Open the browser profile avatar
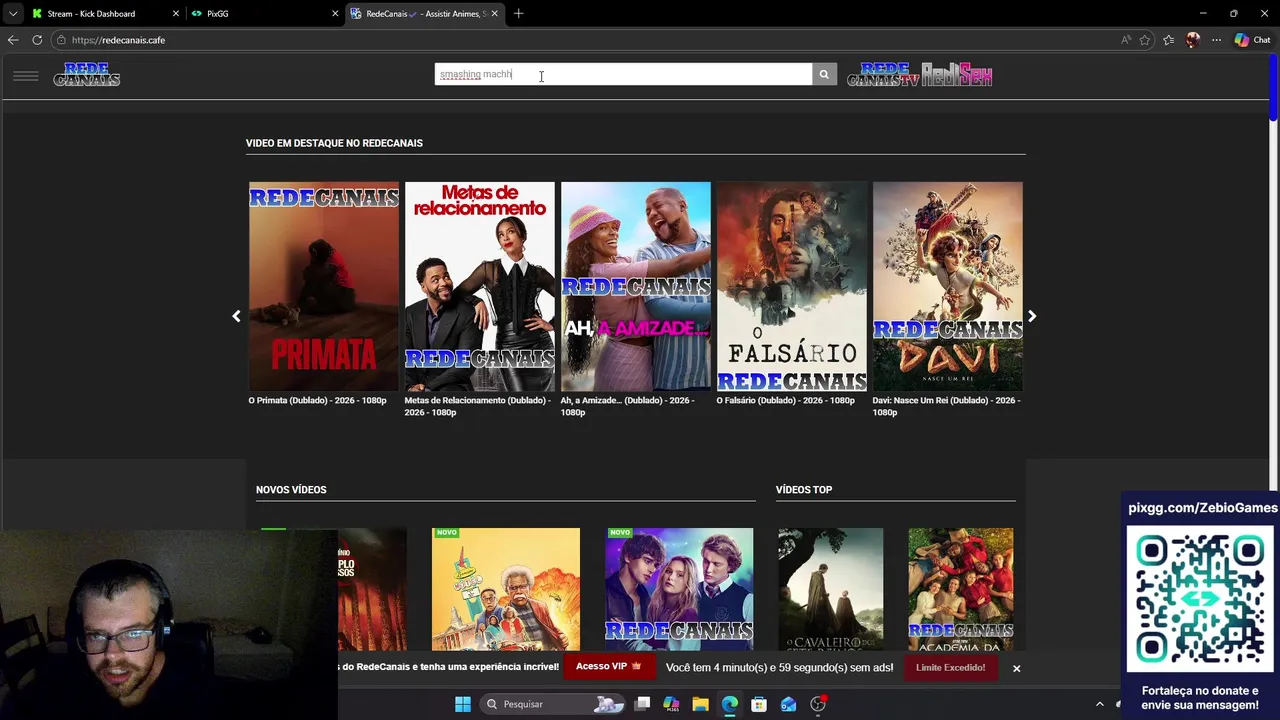This screenshot has height=720, width=1280. (x=1192, y=40)
